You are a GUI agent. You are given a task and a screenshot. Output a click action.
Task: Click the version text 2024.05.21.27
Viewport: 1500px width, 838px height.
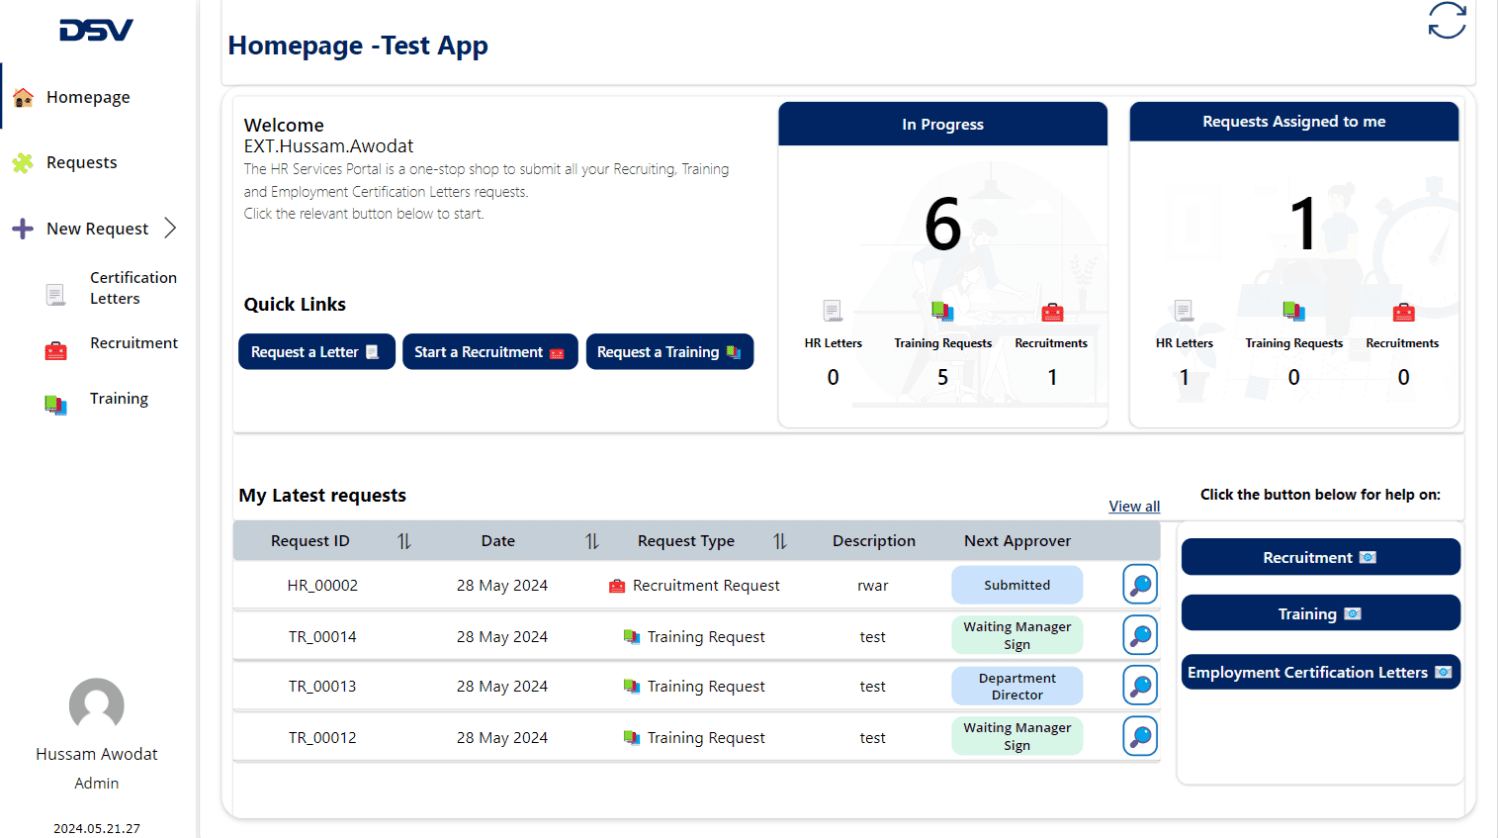[x=97, y=828]
